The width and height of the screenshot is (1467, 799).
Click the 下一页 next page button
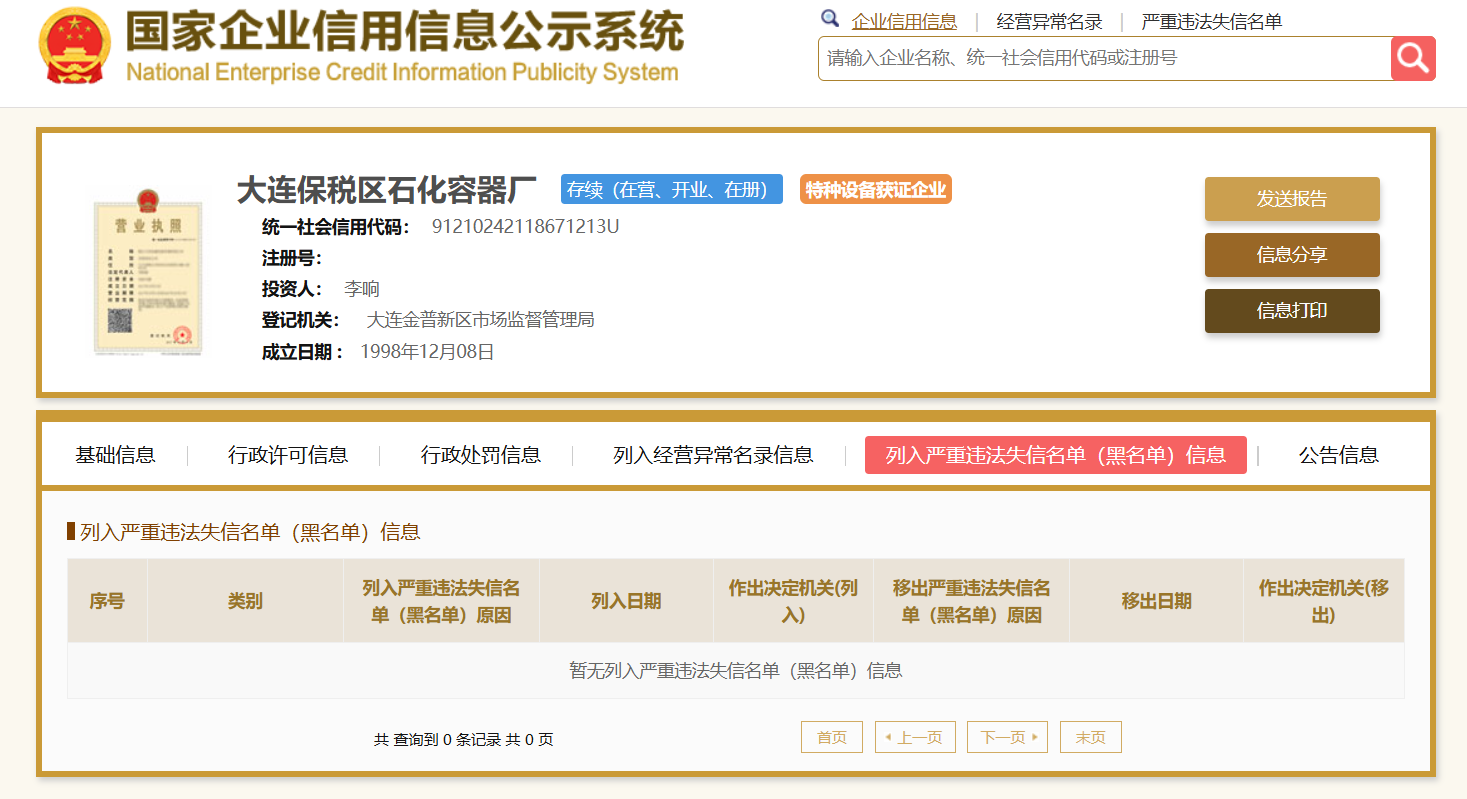tap(1007, 737)
